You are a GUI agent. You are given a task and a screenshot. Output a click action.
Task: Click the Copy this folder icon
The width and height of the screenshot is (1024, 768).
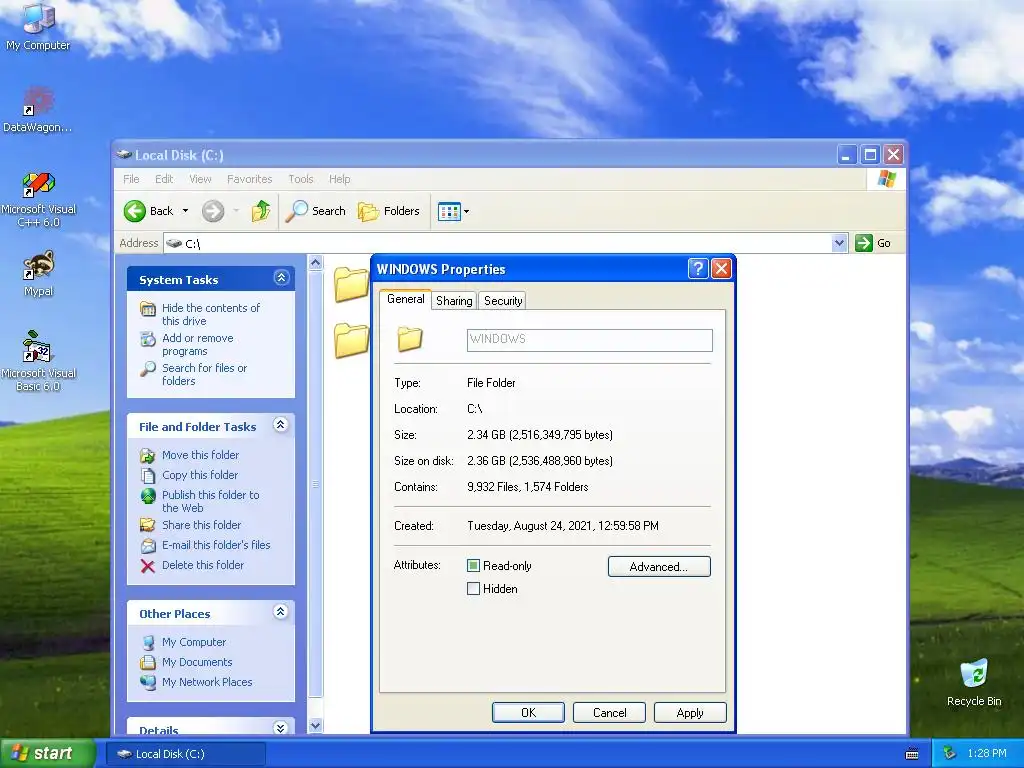148,475
